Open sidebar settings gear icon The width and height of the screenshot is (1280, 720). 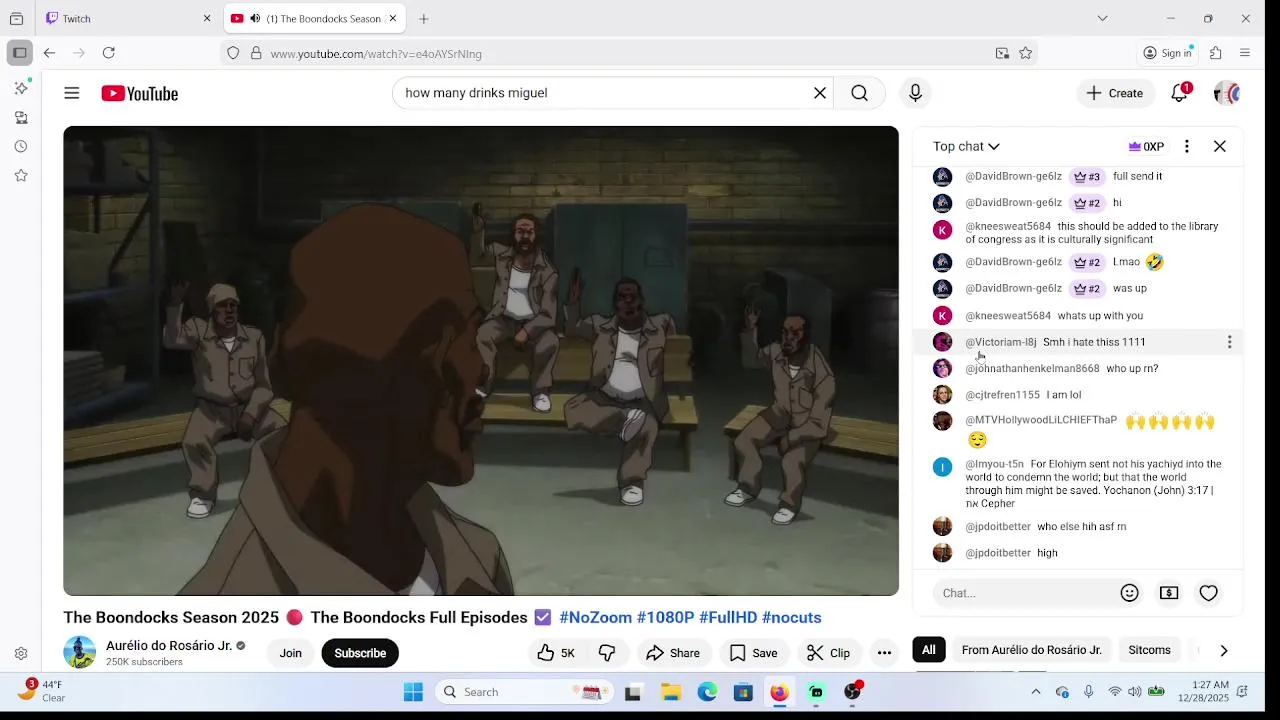click(x=21, y=654)
